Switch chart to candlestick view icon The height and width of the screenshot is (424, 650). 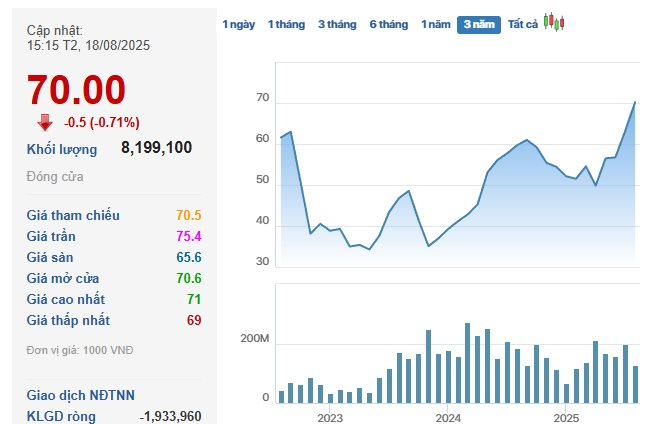pos(554,23)
